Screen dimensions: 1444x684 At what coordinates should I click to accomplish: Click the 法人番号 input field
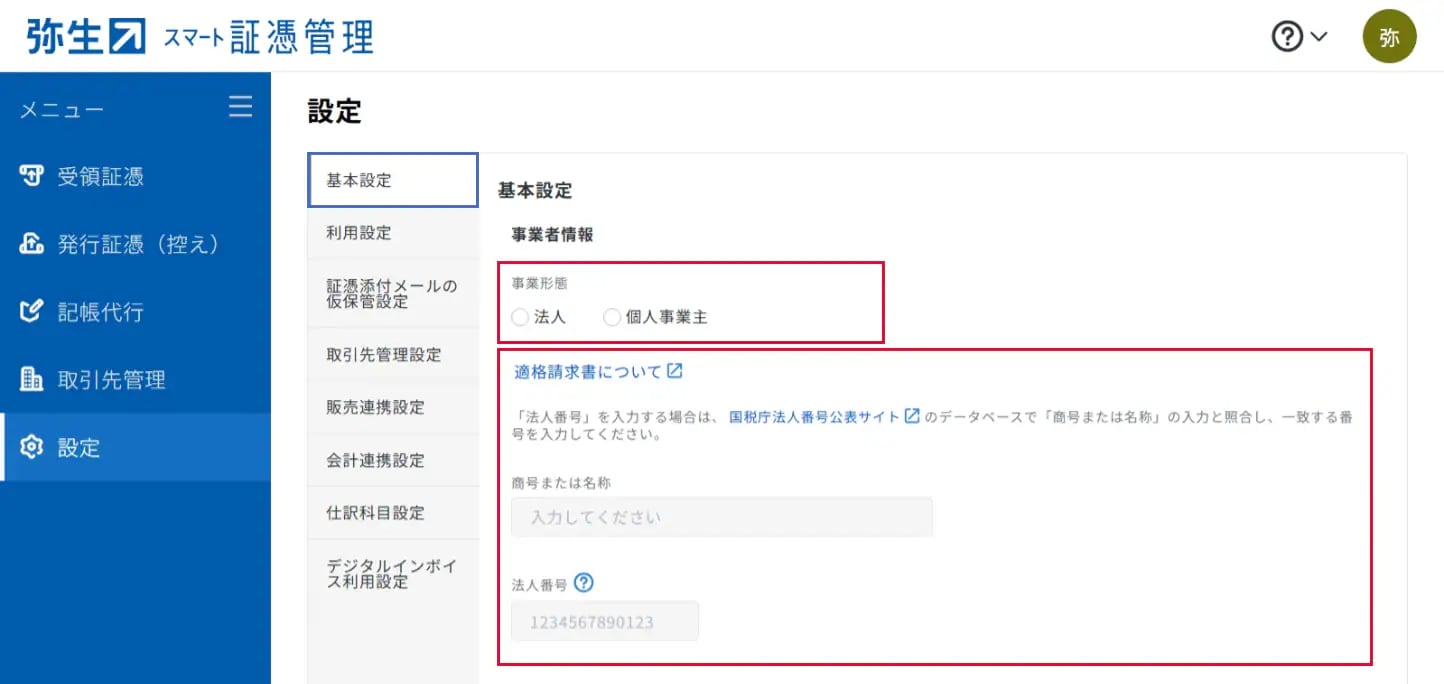(604, 621)
